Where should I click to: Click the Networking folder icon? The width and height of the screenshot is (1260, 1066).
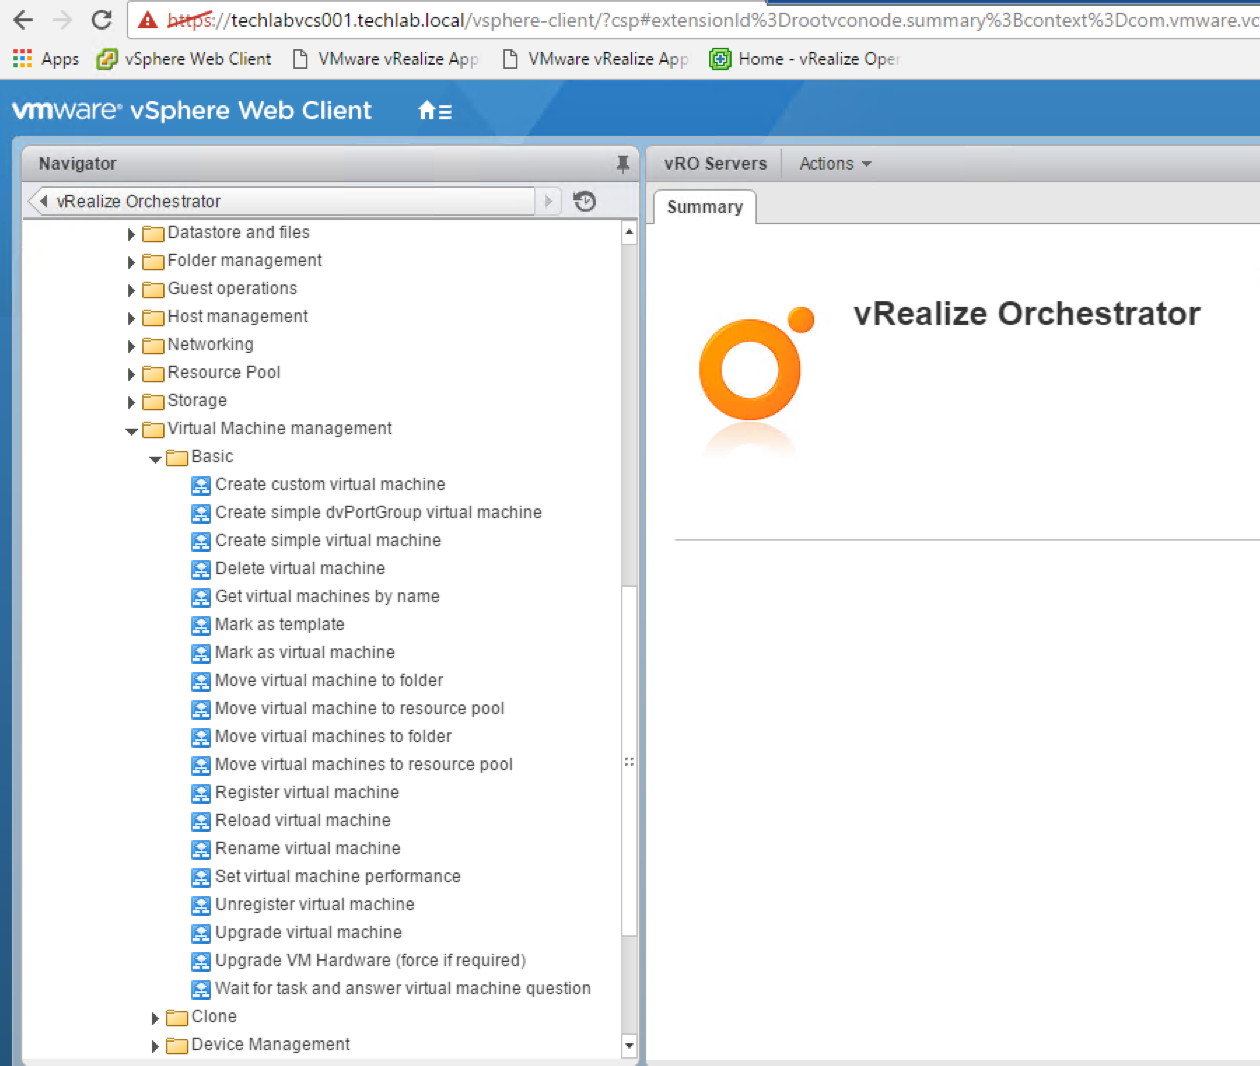(x=153, y=346)
